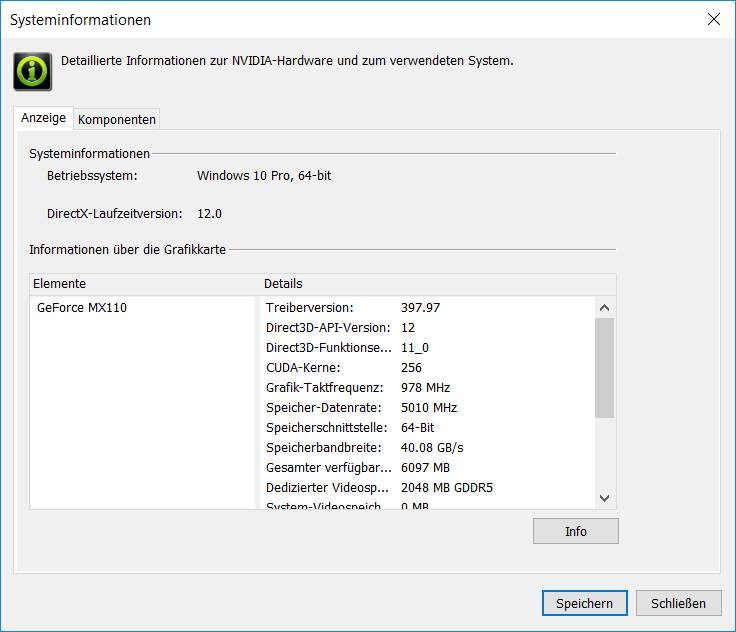Click the value 978 MHz

[x=425, y=388]
